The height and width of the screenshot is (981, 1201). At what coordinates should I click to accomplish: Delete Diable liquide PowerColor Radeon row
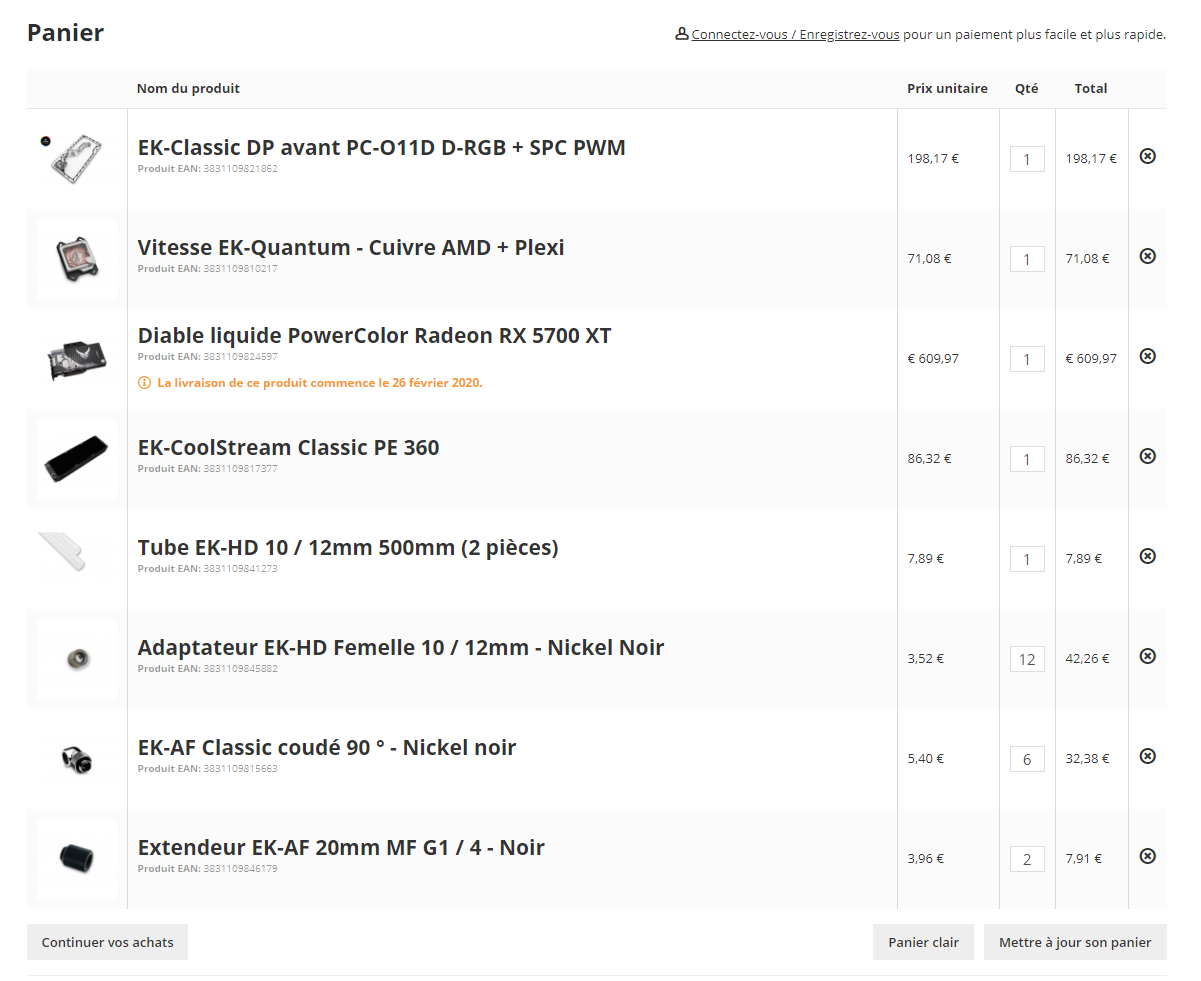pyautogui.click(x=1148, y=356)
